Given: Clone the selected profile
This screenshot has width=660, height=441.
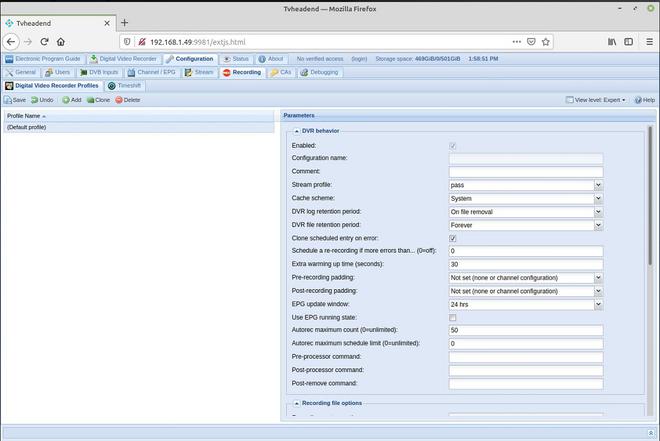Looking at the screenshot, I should point(98,100).
